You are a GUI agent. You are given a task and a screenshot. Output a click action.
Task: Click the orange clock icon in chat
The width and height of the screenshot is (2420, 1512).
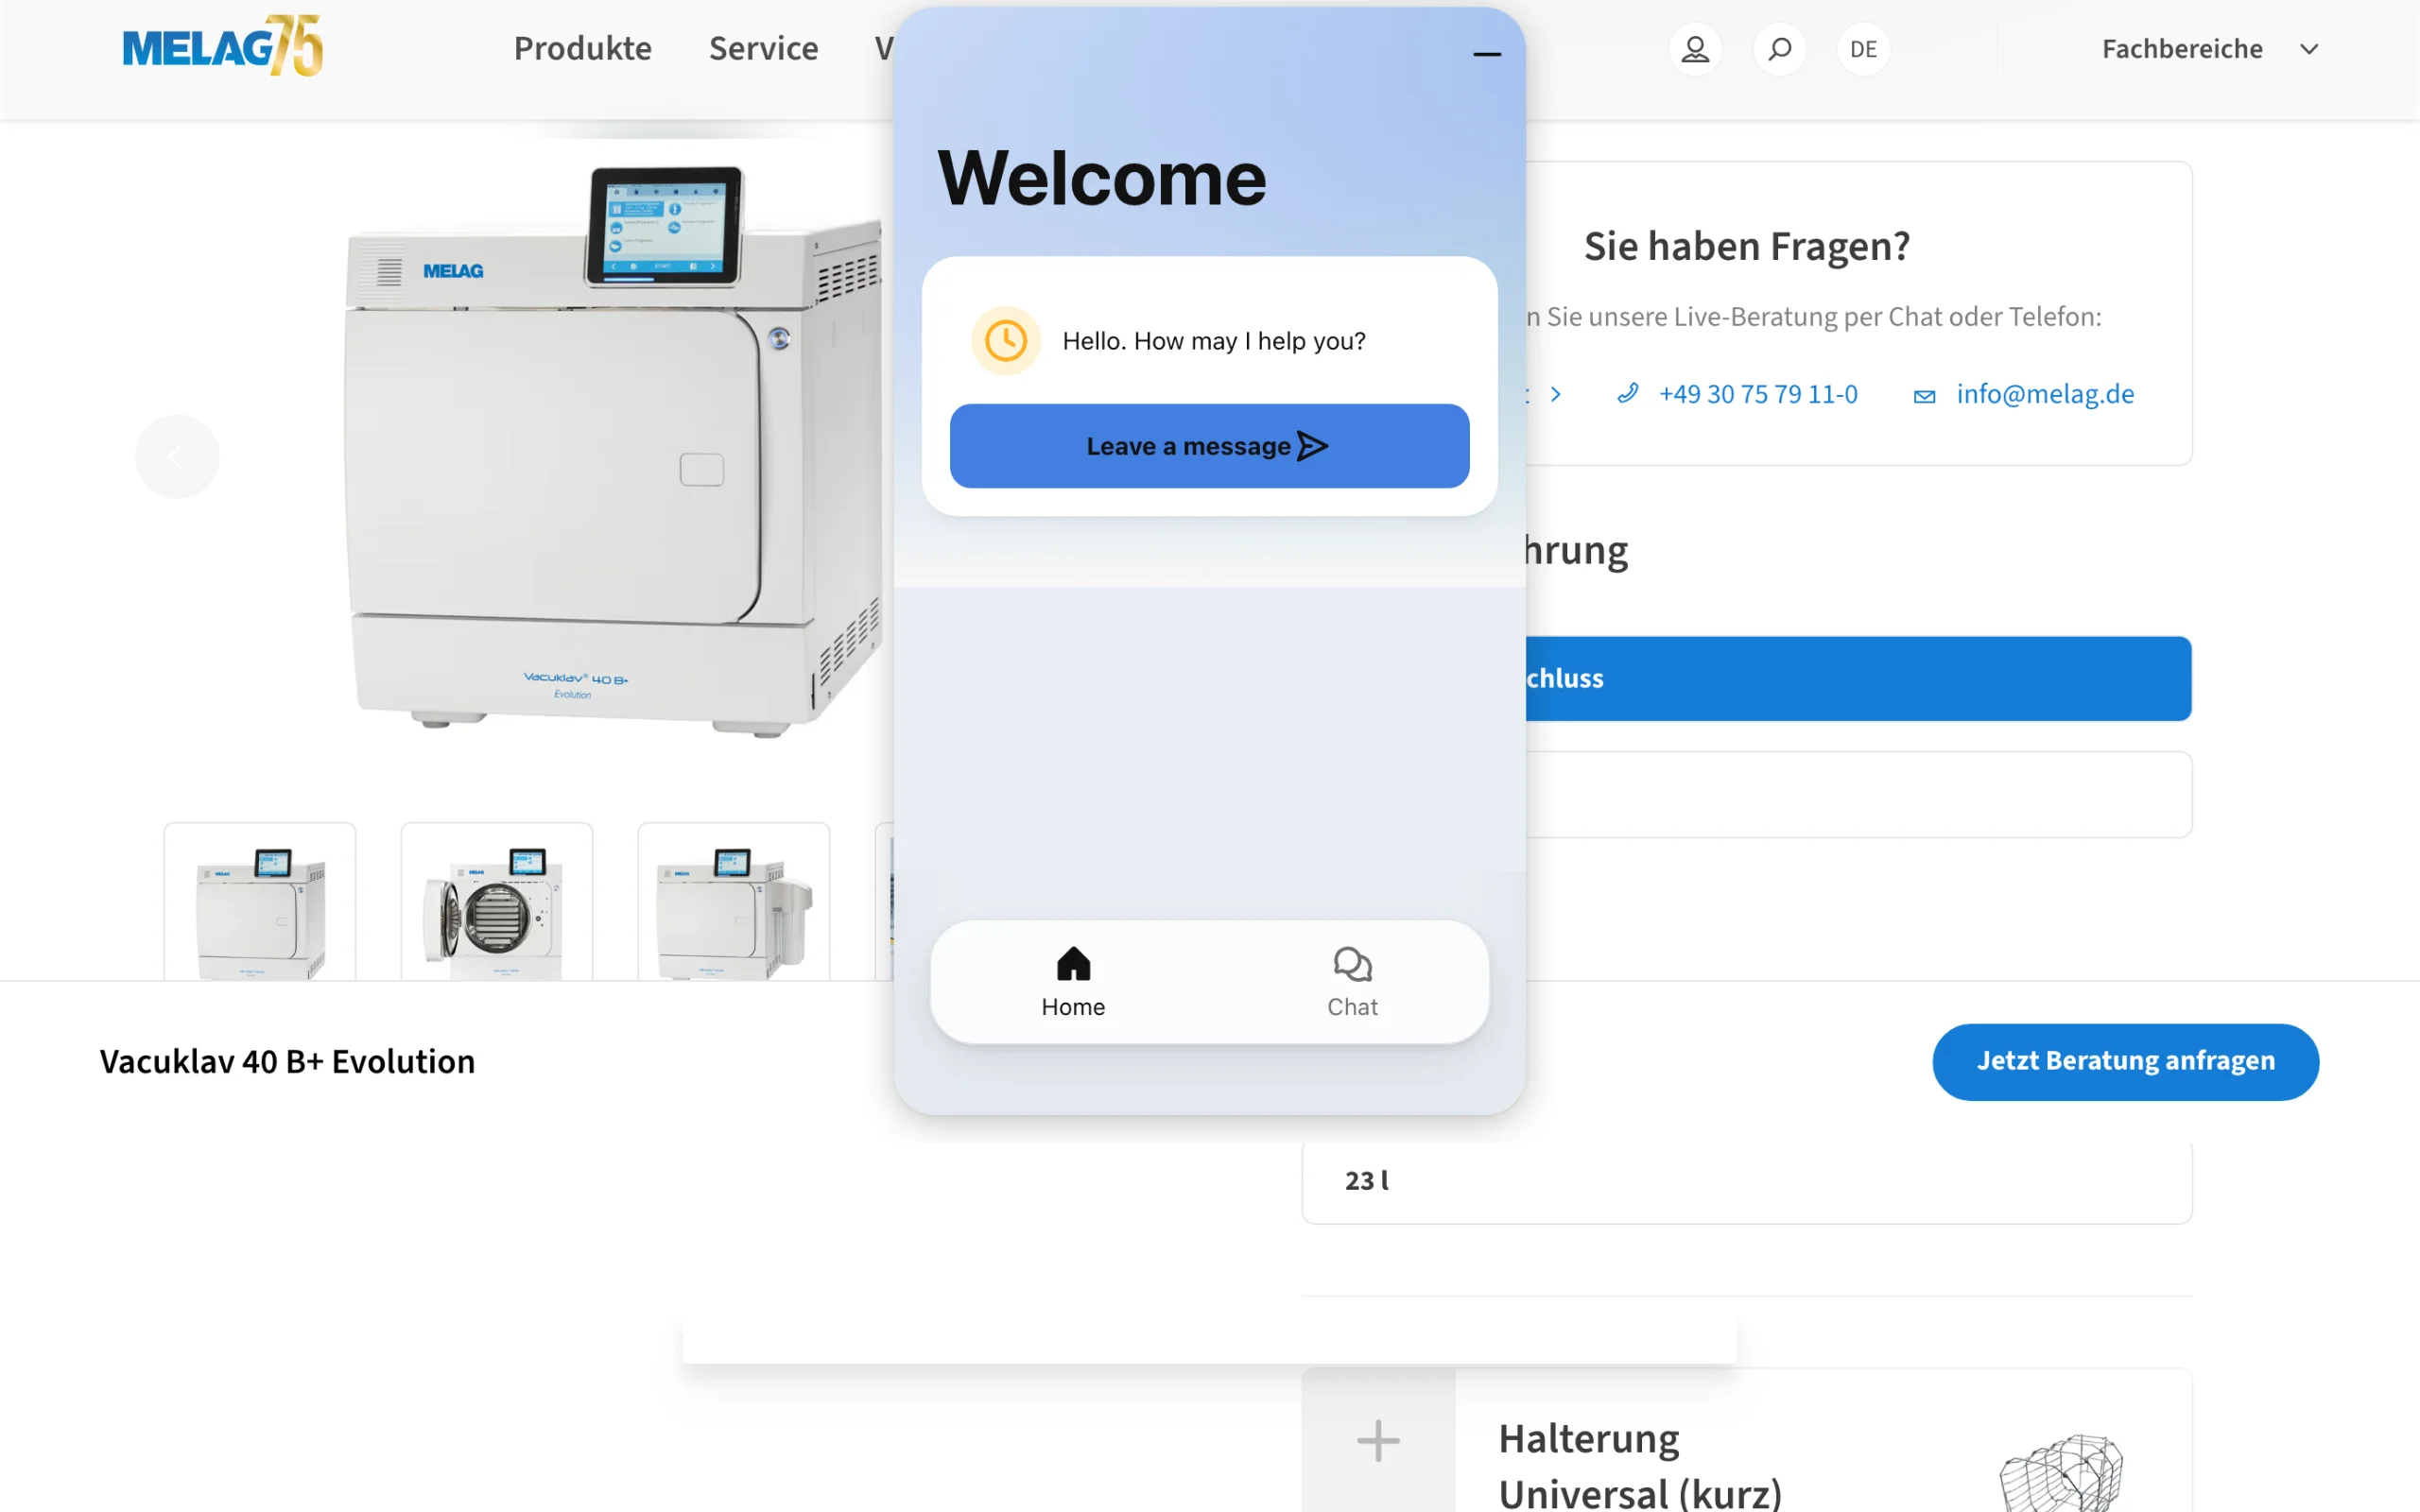[x=1005, y=341]
